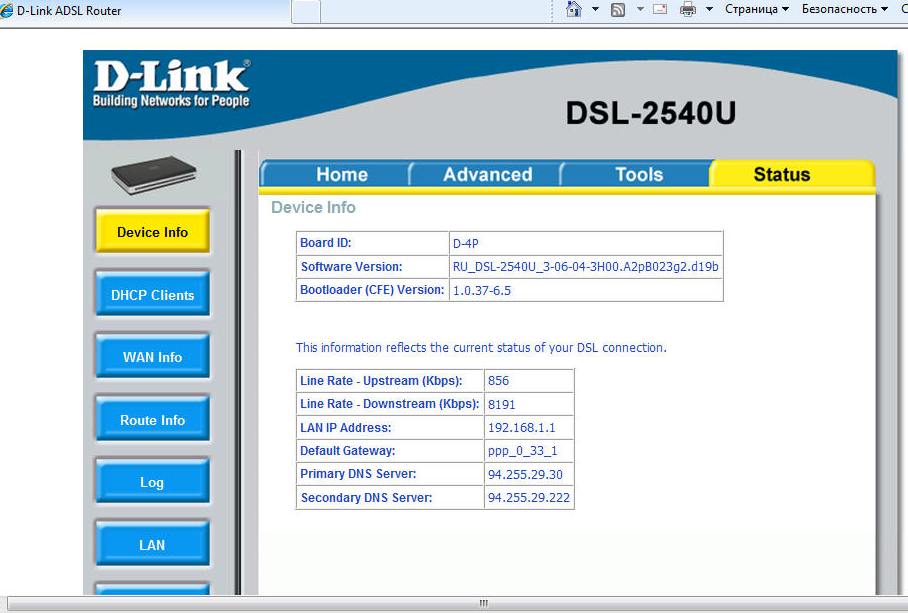Switch to the Home tab
Screen dimensions: 908x613
click(341, 174)
